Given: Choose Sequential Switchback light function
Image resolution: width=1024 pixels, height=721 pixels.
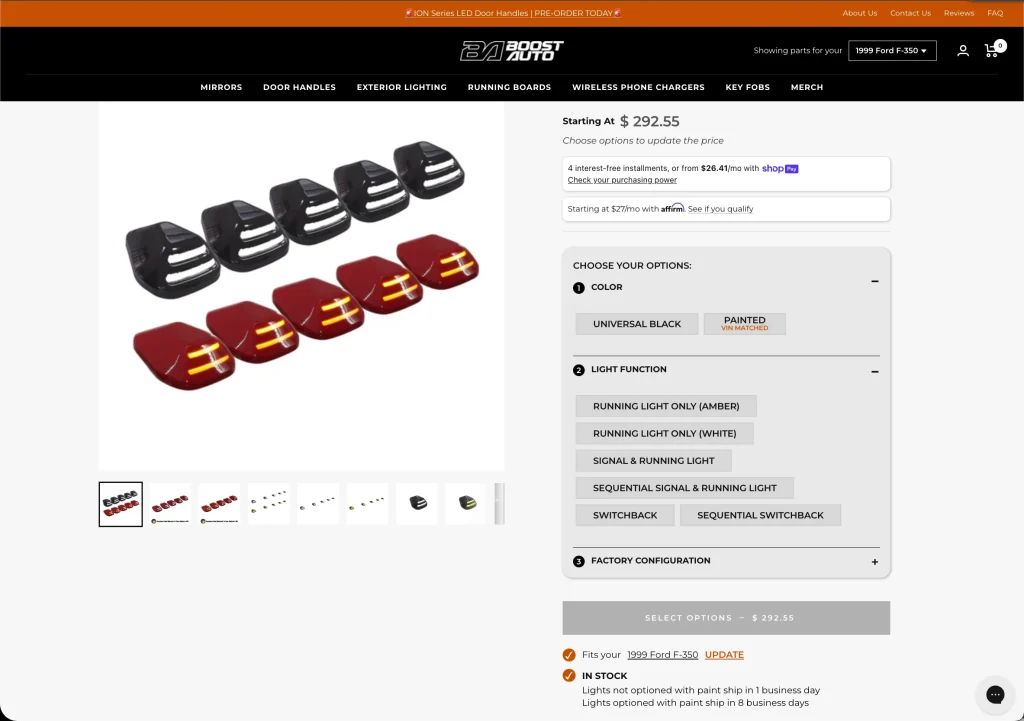Looking at the screenshot, I should click(760, 515).
